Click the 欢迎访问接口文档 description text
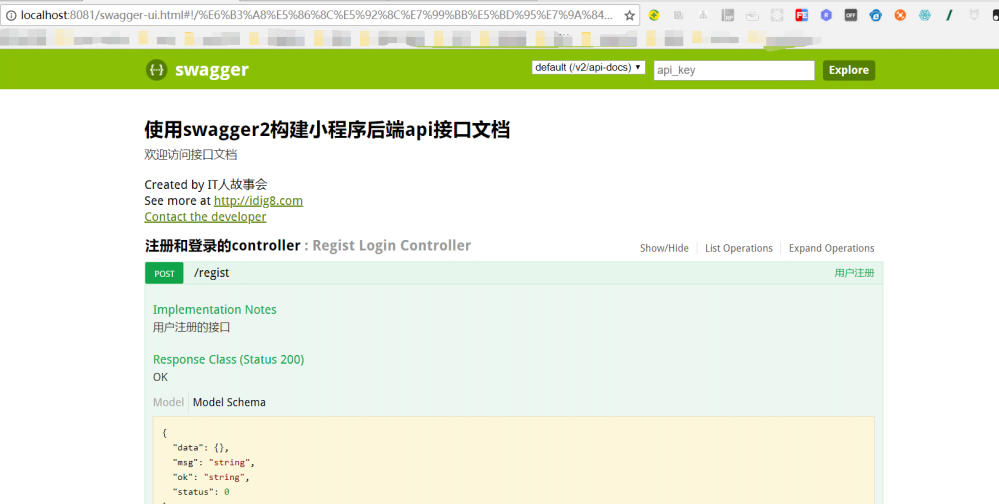Viewport: 999px width, 504px height. coord(190,154)
